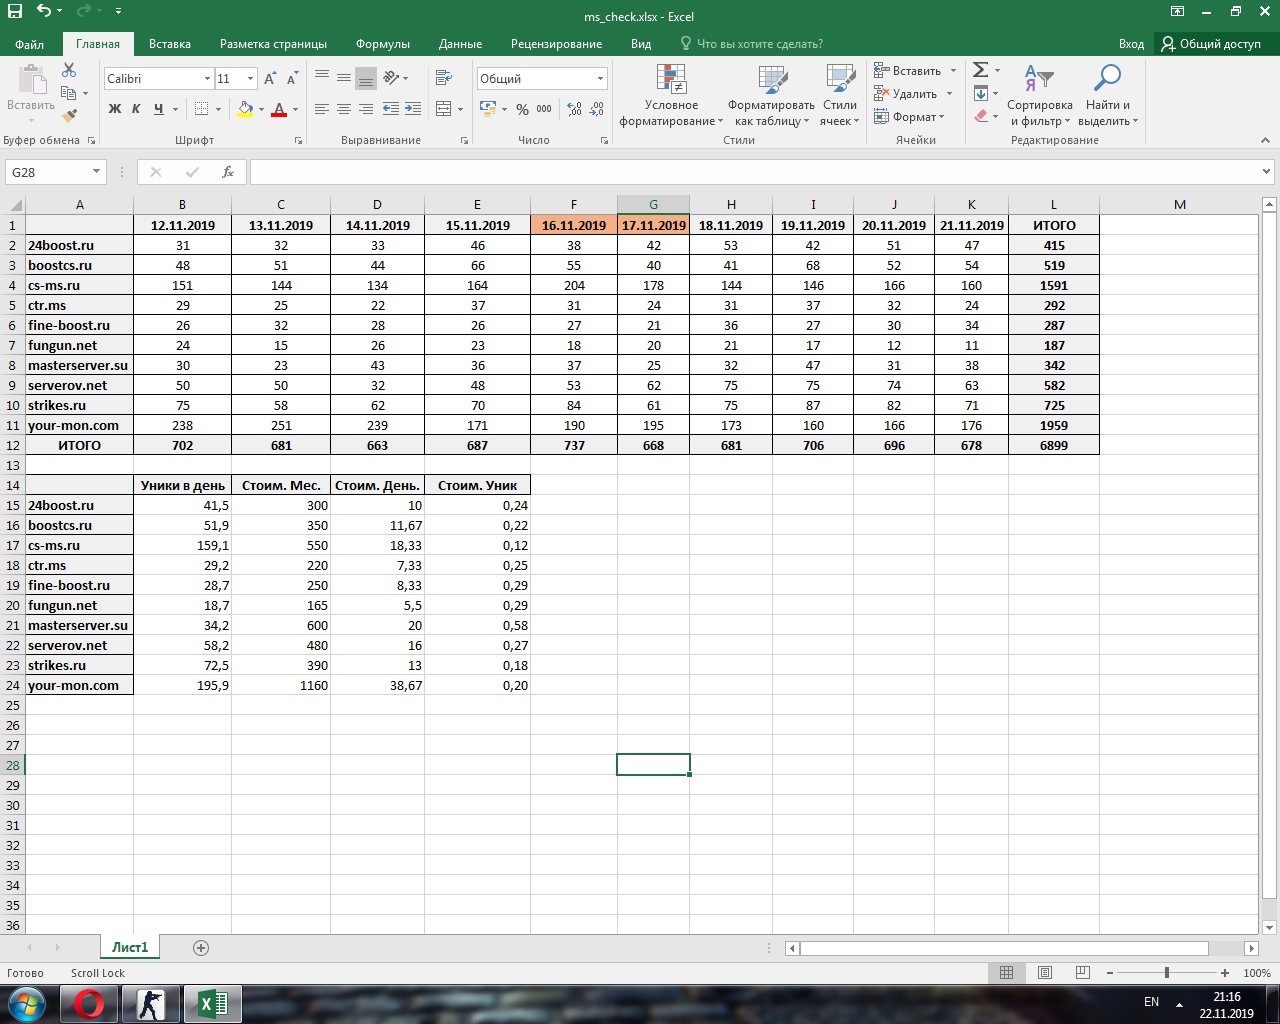Activate the Format Painter brush

[69, 116]
